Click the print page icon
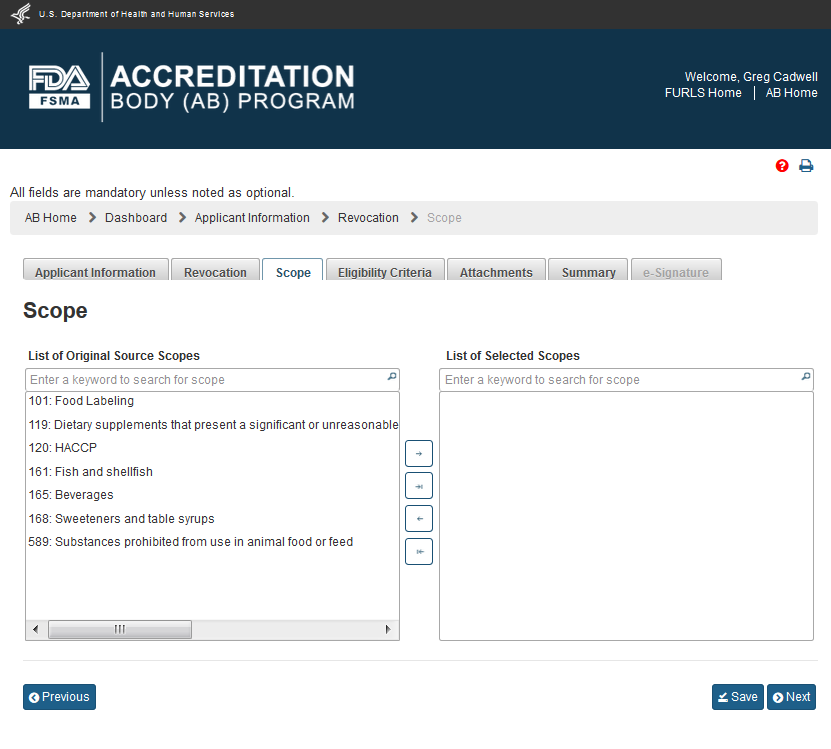 806,166
